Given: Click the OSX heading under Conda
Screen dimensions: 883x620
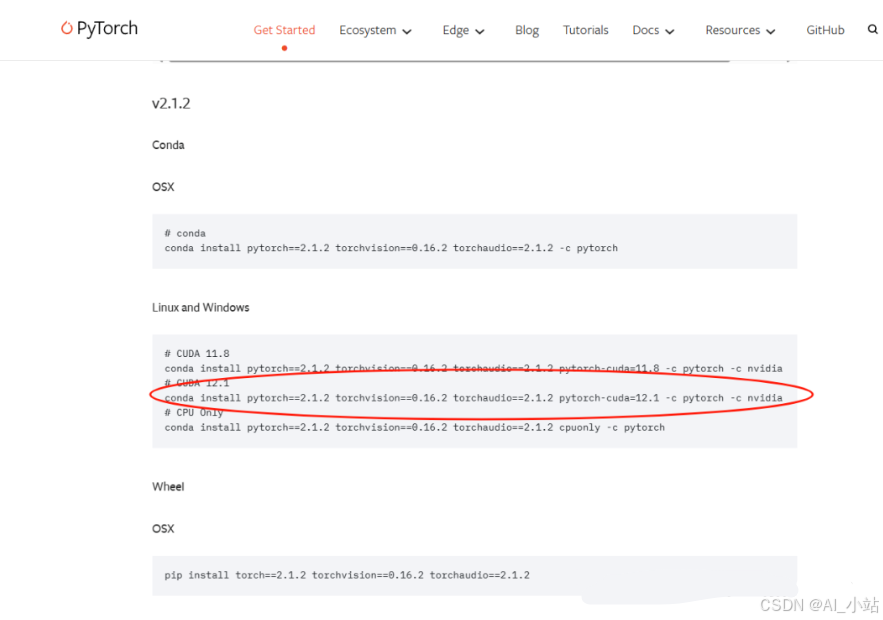Looking at the screenshot, I should point(163,187).
